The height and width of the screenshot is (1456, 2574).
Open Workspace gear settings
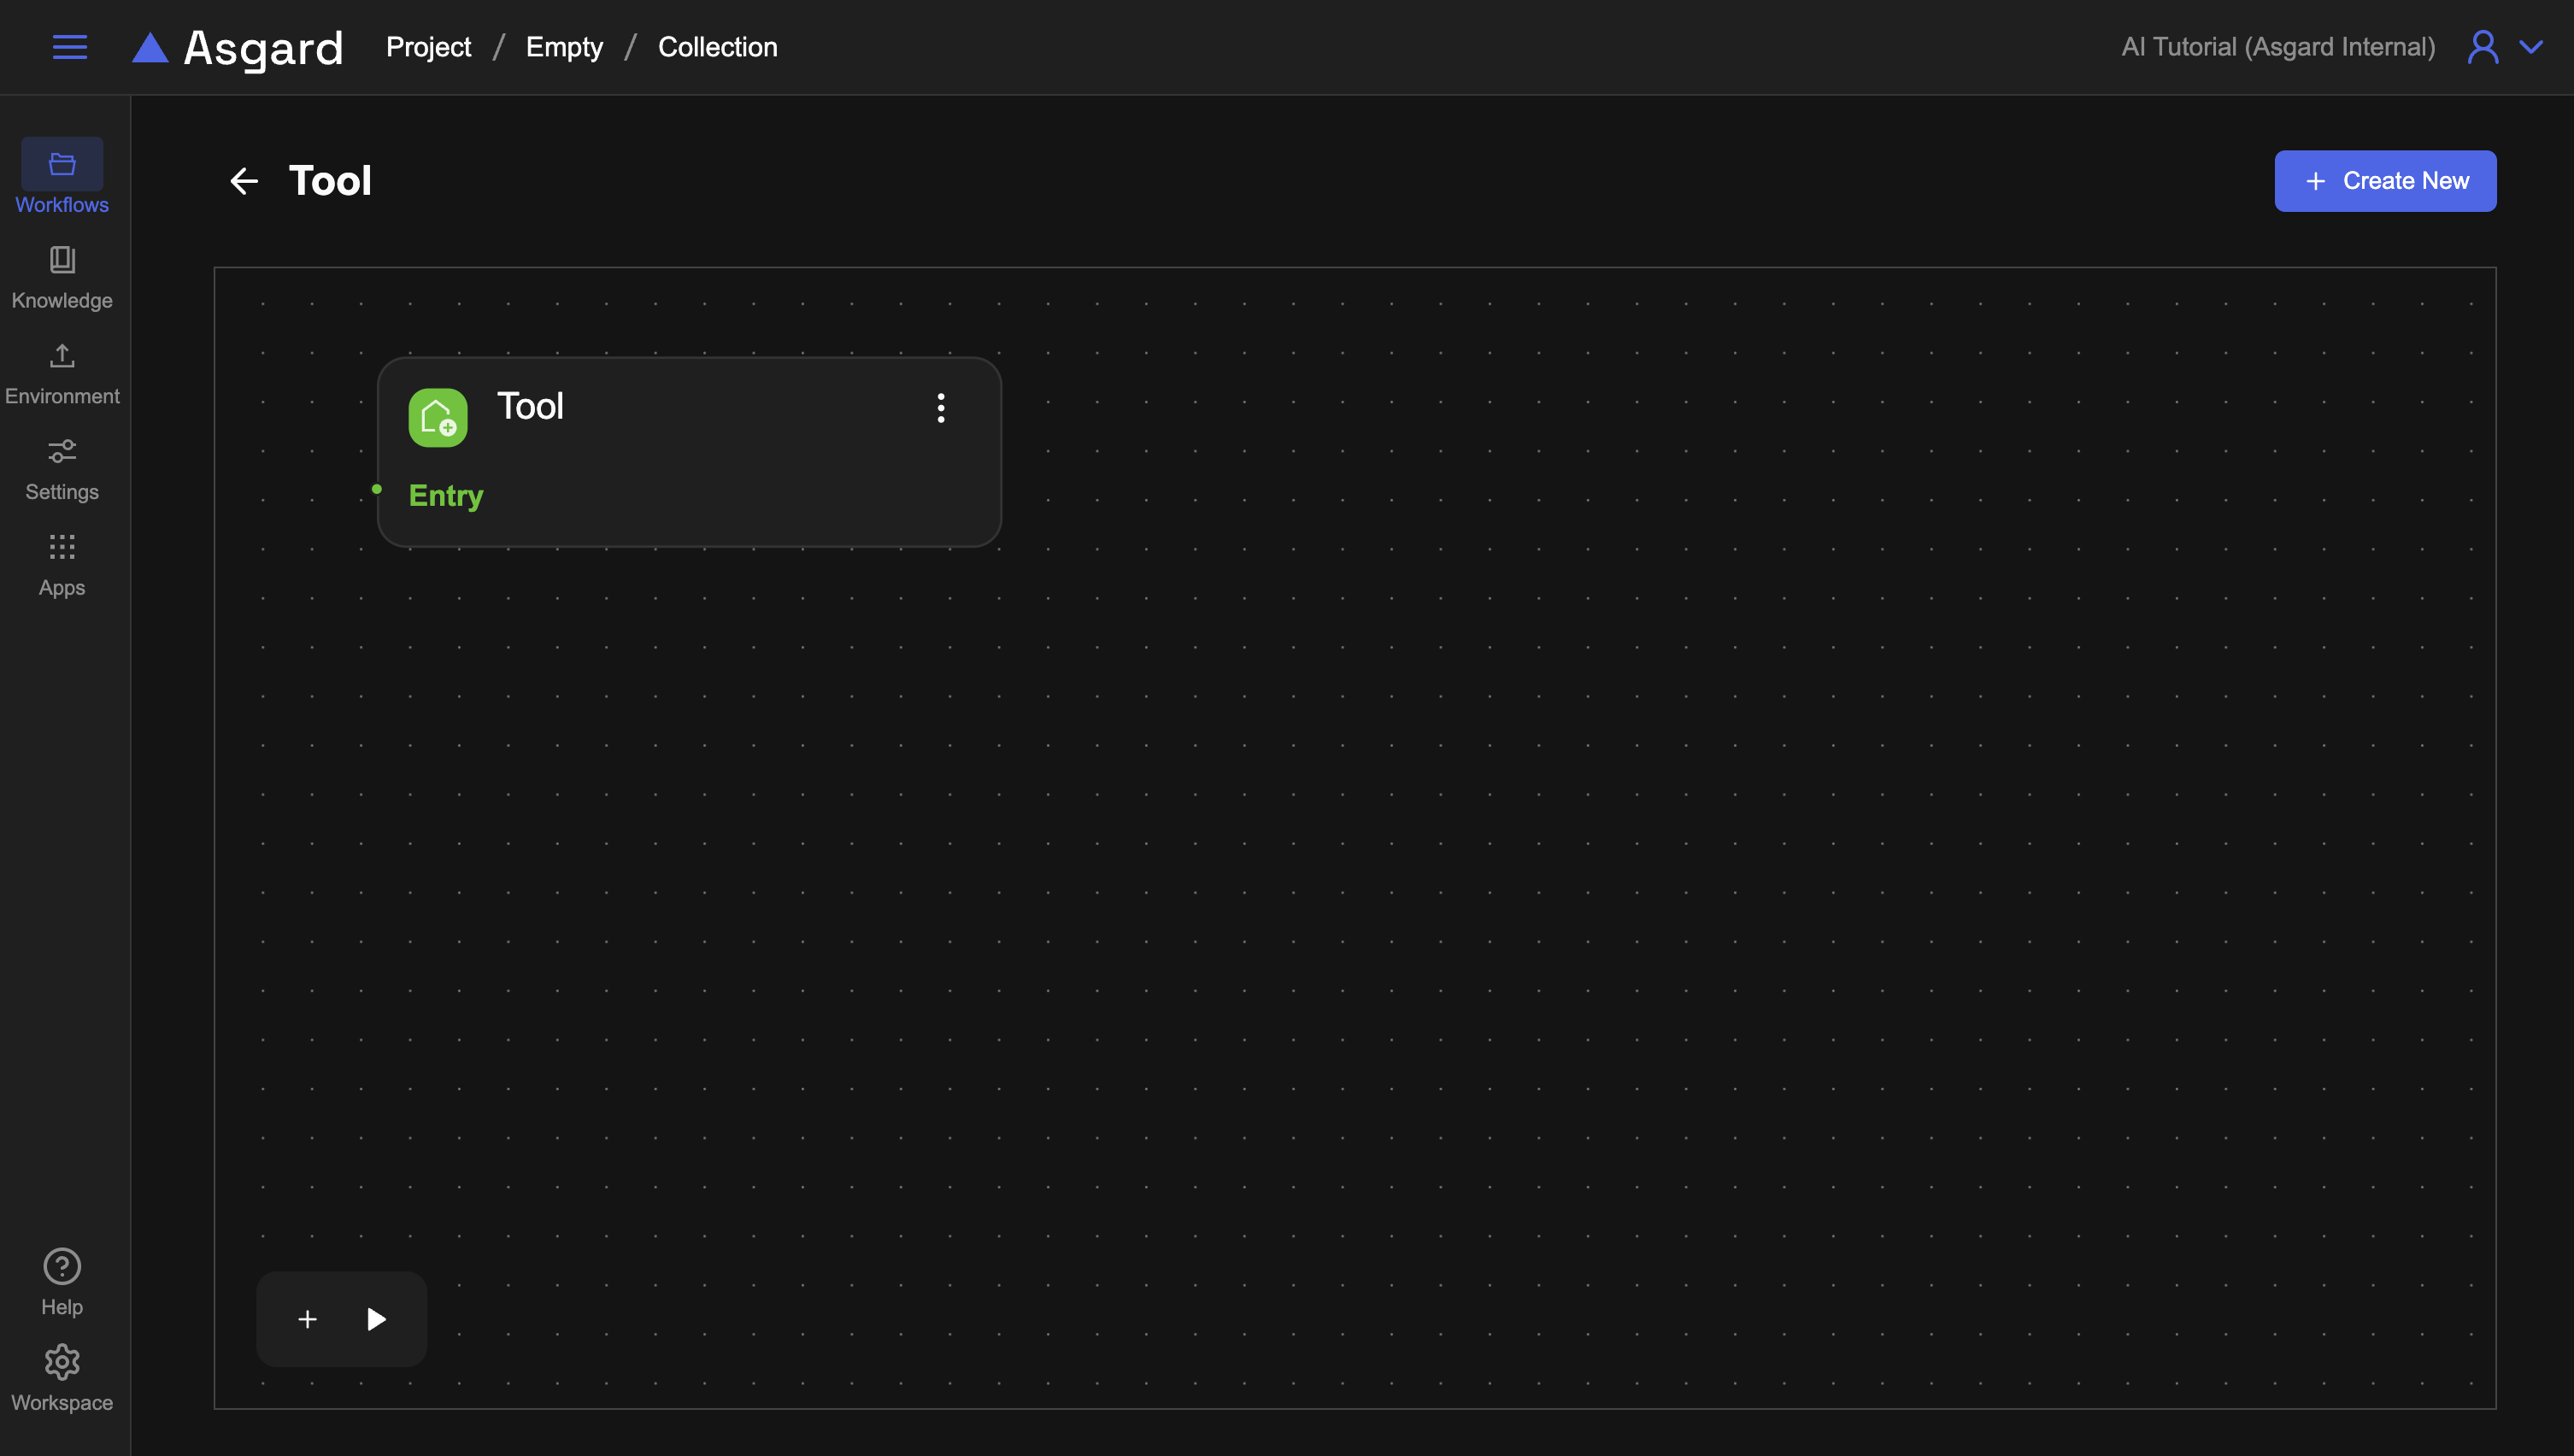(x=62, y=1362)
